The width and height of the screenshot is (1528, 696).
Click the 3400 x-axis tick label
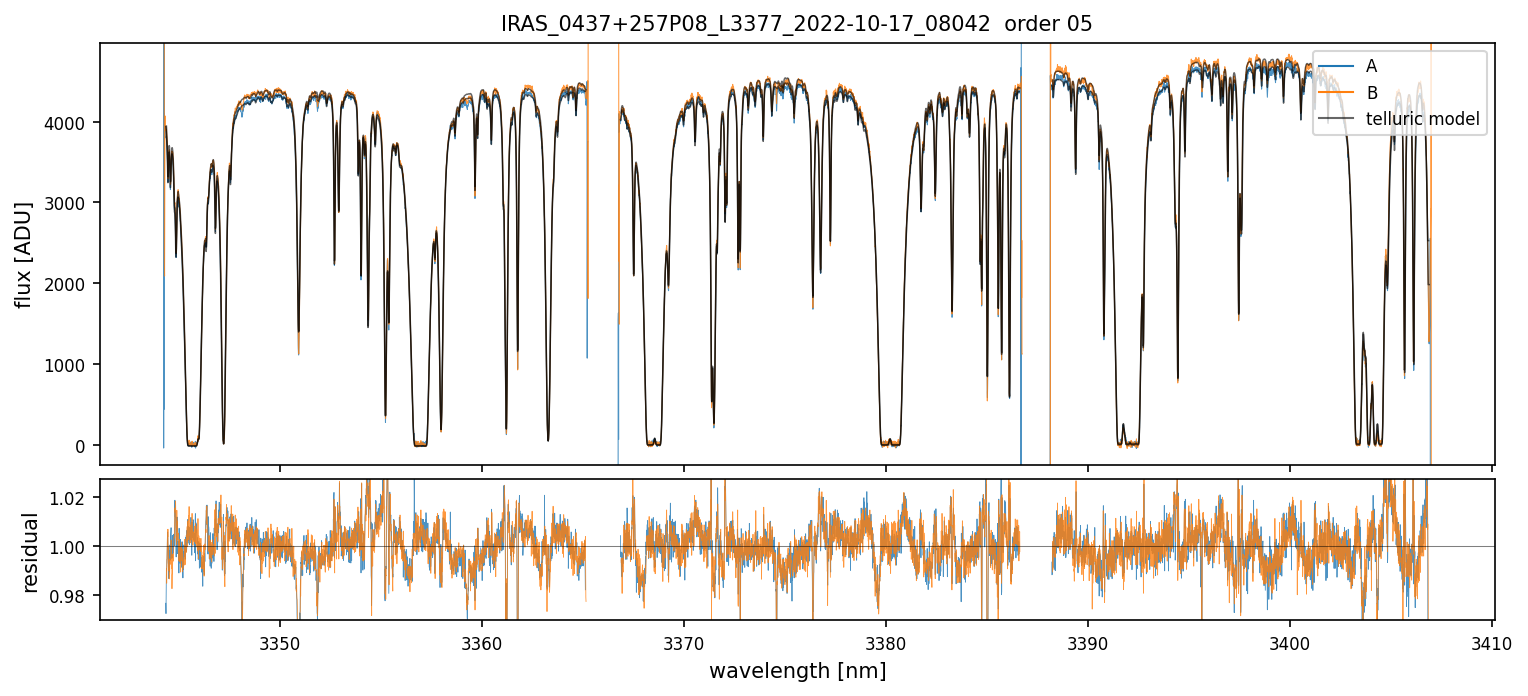coord(1289,640)
